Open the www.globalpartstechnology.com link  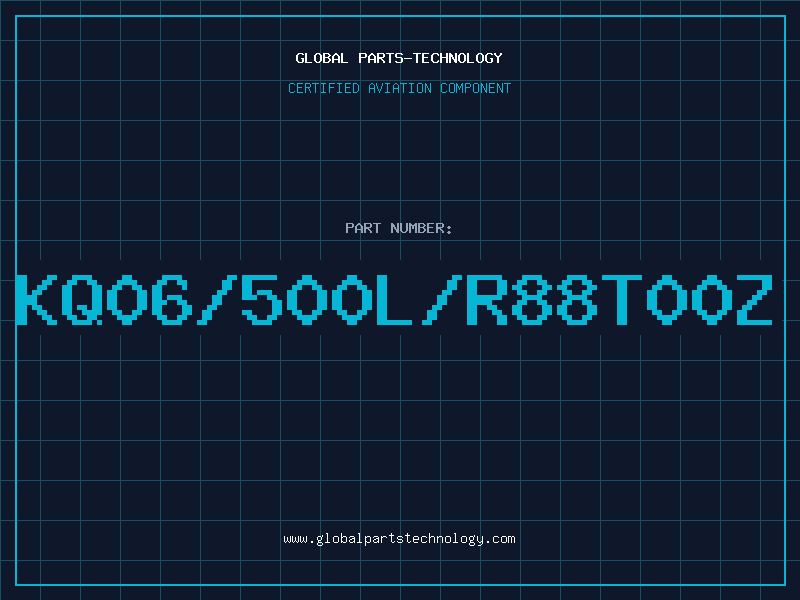pyautogui.click(x=399, y=539)
